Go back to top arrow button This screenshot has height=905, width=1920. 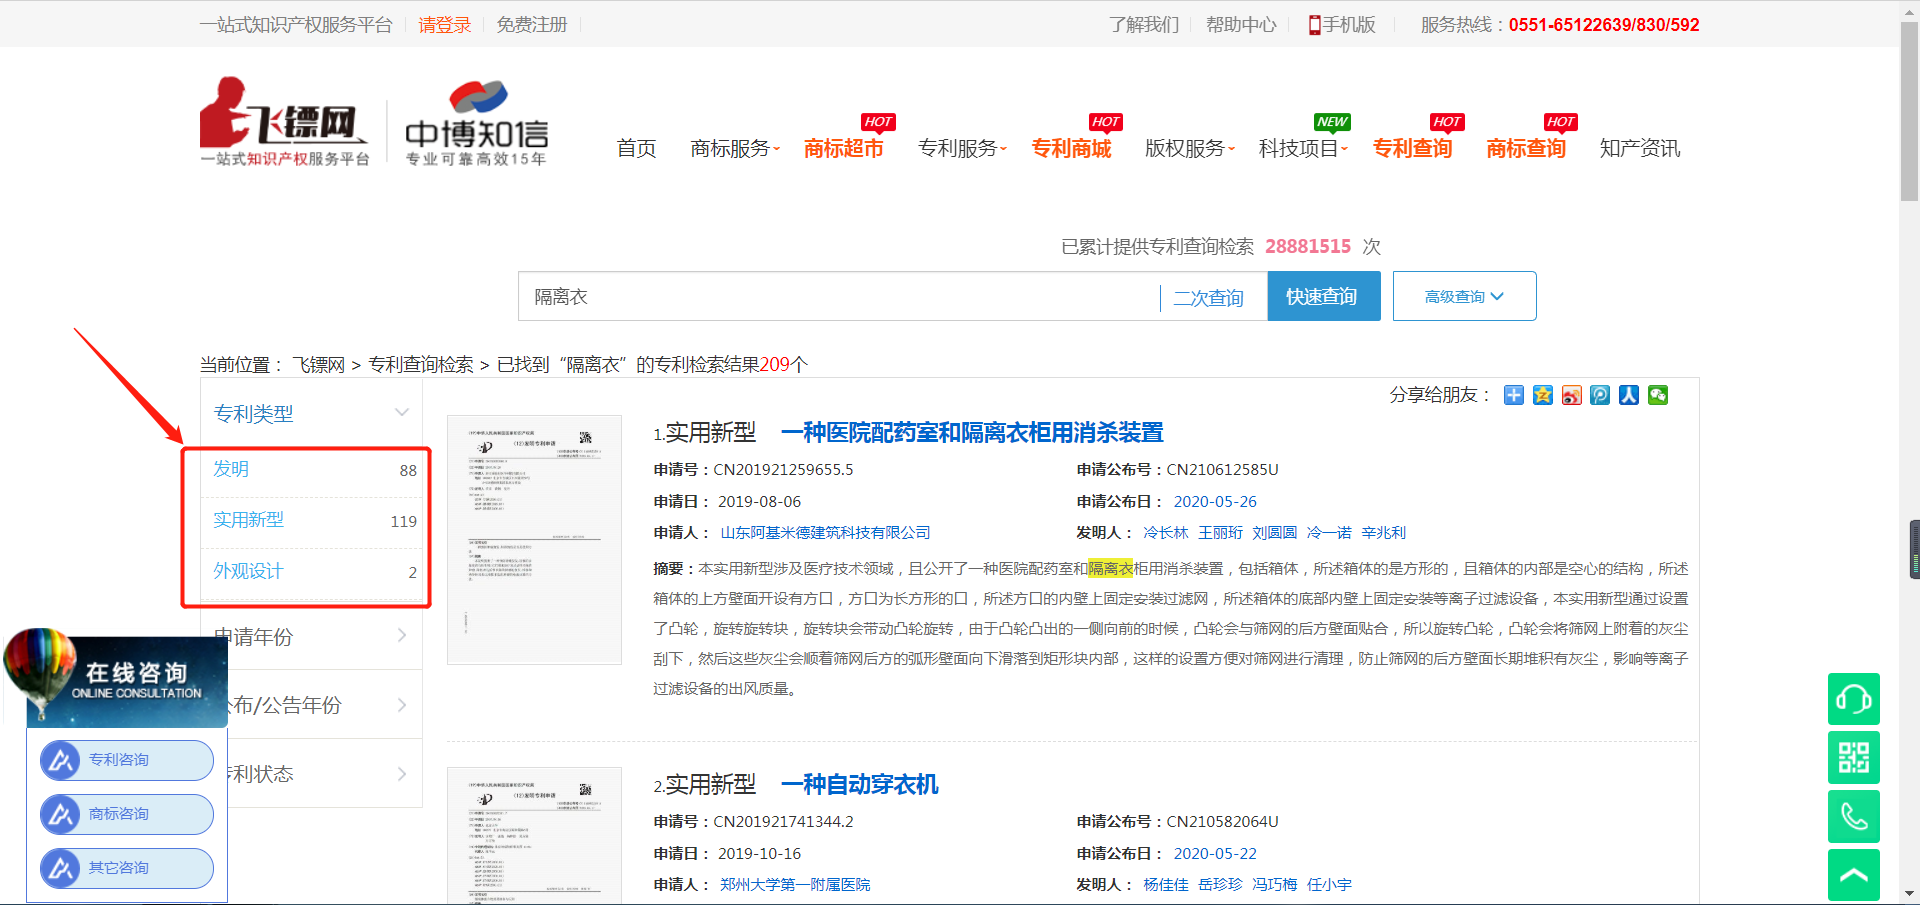point(1854,875)
